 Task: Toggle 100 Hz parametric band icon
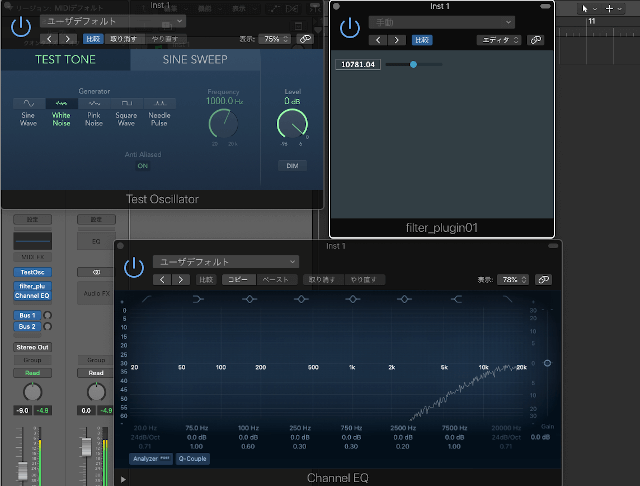249,300
